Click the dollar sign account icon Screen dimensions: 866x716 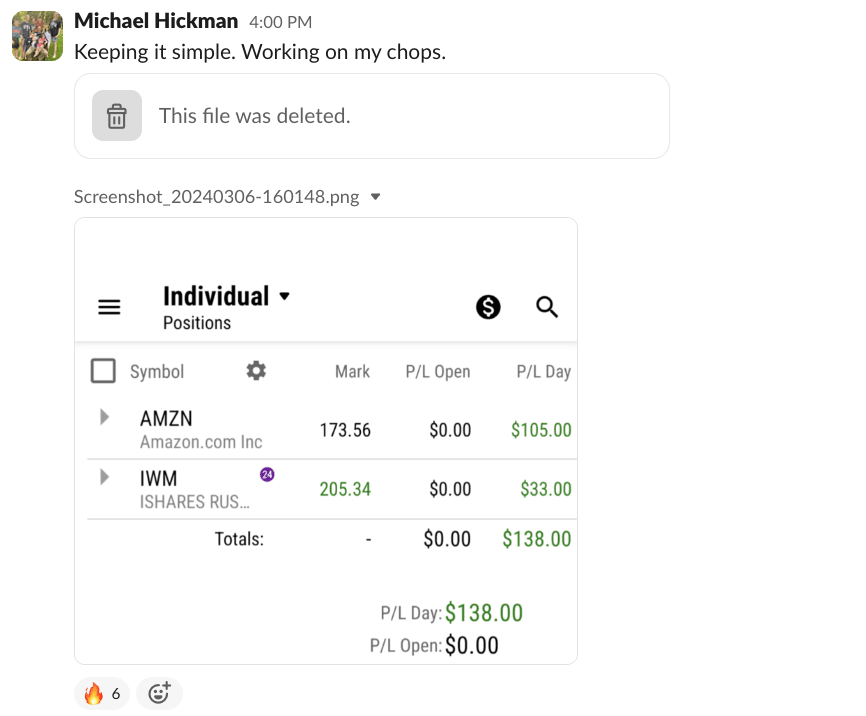click(488, 307)
